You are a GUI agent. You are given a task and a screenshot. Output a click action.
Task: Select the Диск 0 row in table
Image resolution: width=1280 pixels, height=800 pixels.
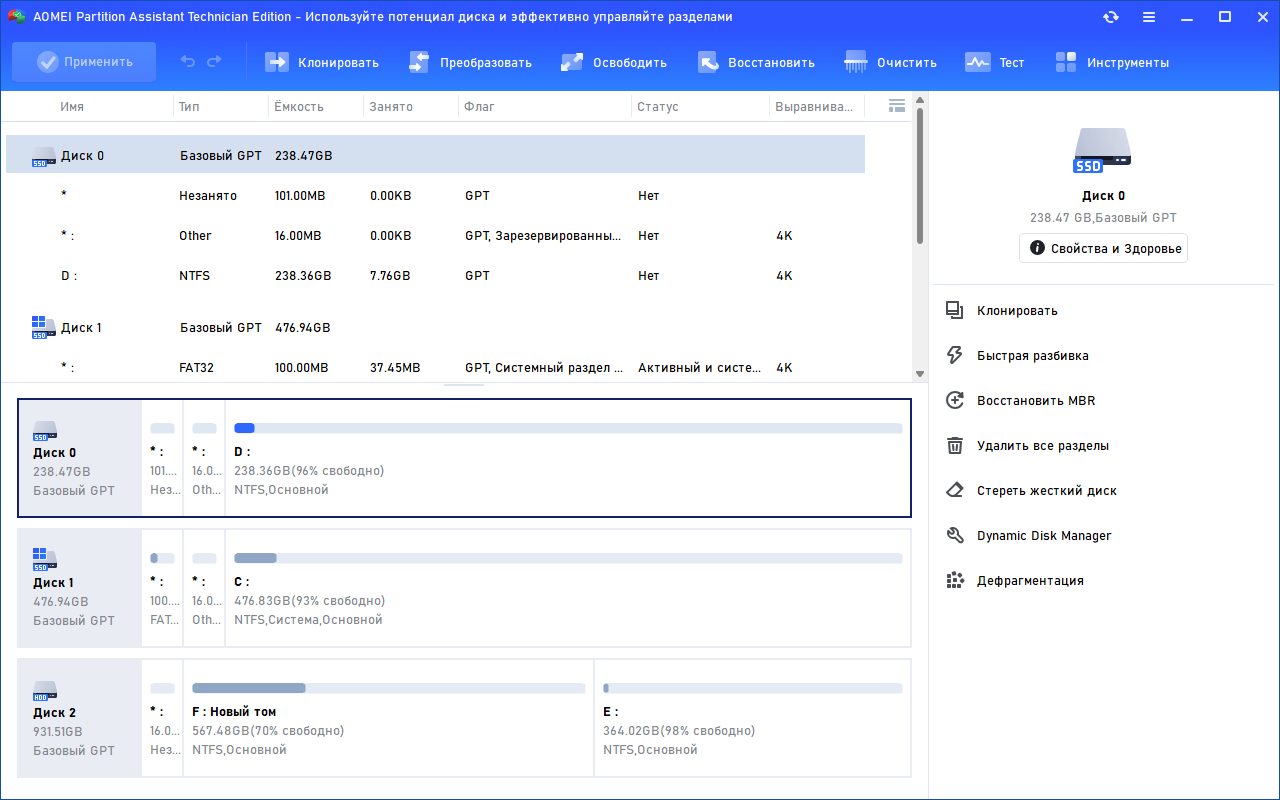point(435,155)
